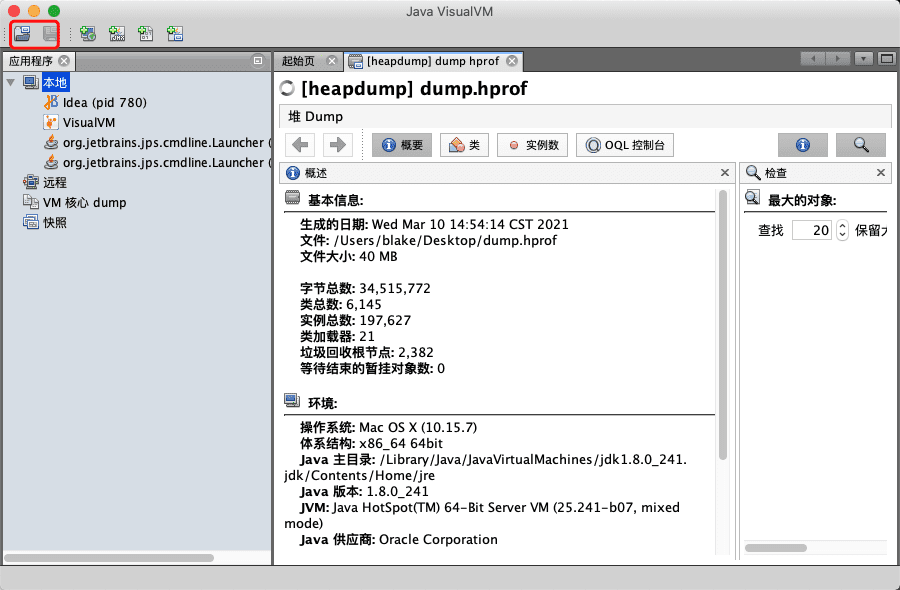
Task: Click the Idea application icon
Action: (x=51, y=102)
